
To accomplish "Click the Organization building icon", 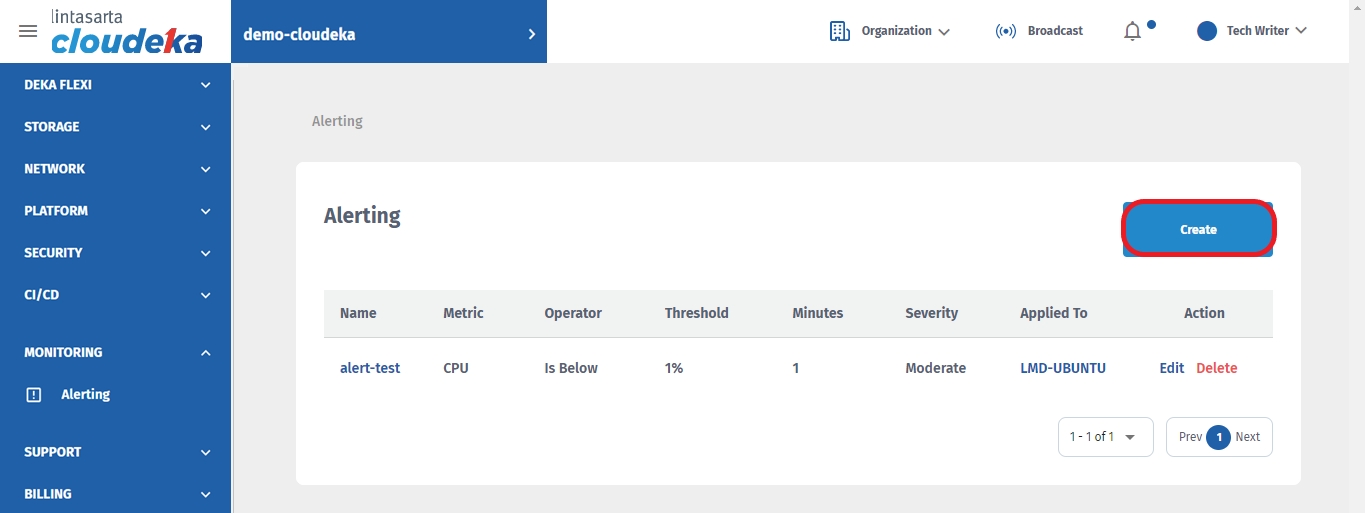I will point(839,31).
